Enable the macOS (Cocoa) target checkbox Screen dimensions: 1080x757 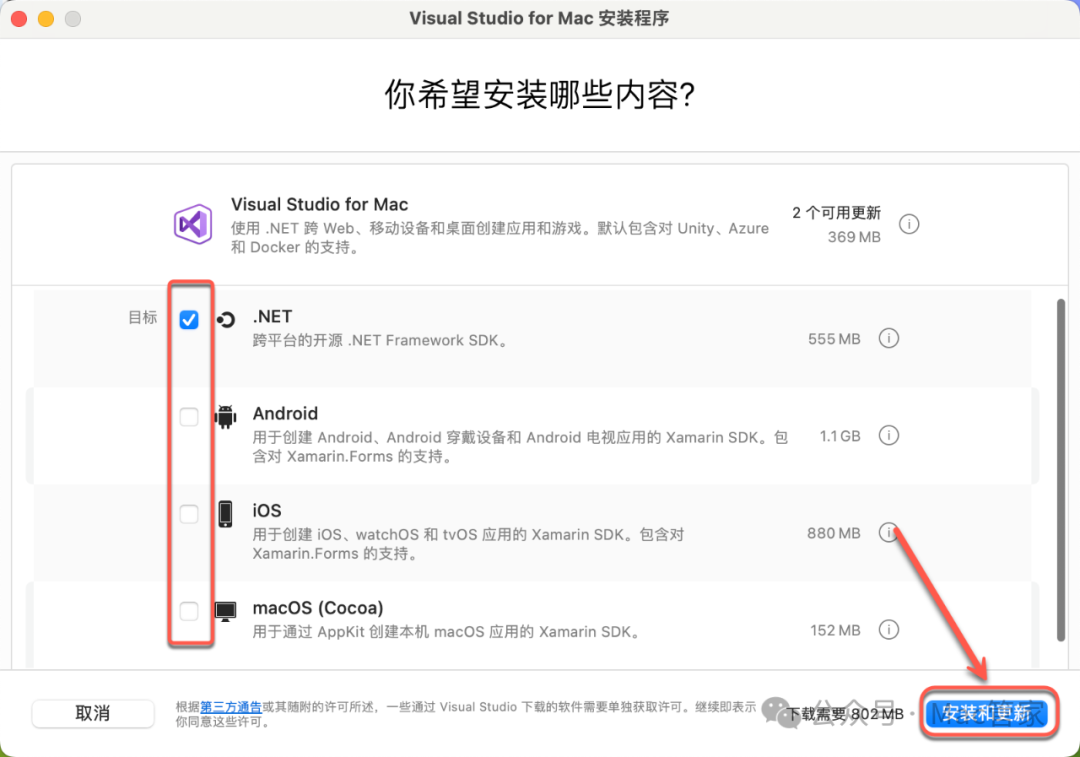(x=189, y=611)
